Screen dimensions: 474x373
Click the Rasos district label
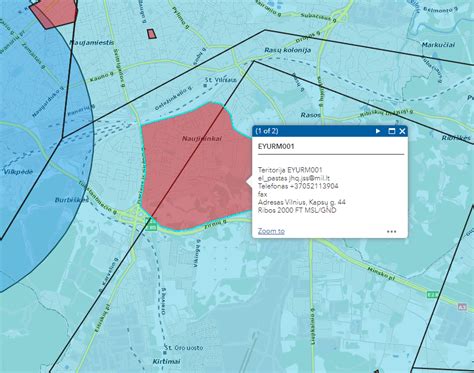pos(310,115)
